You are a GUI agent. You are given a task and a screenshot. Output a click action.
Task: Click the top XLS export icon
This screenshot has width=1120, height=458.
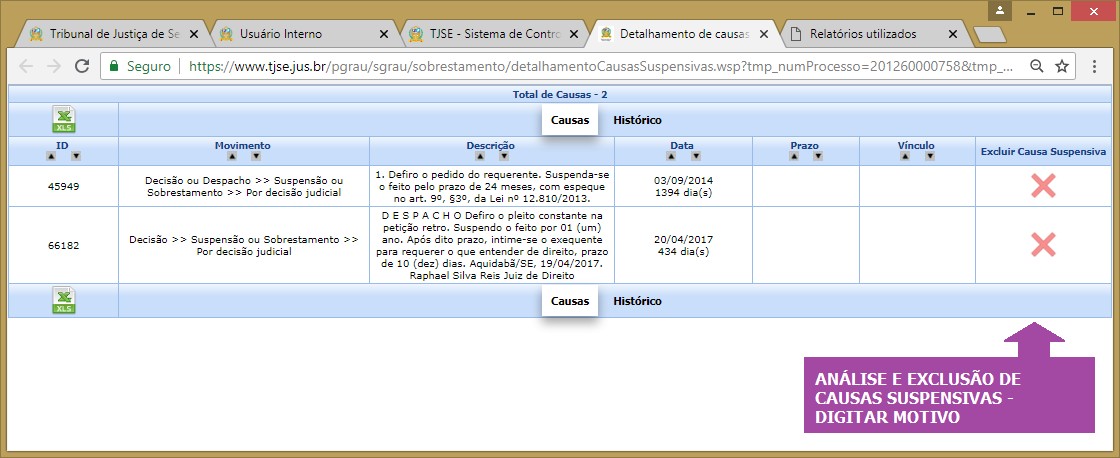(x=63, y=120)
